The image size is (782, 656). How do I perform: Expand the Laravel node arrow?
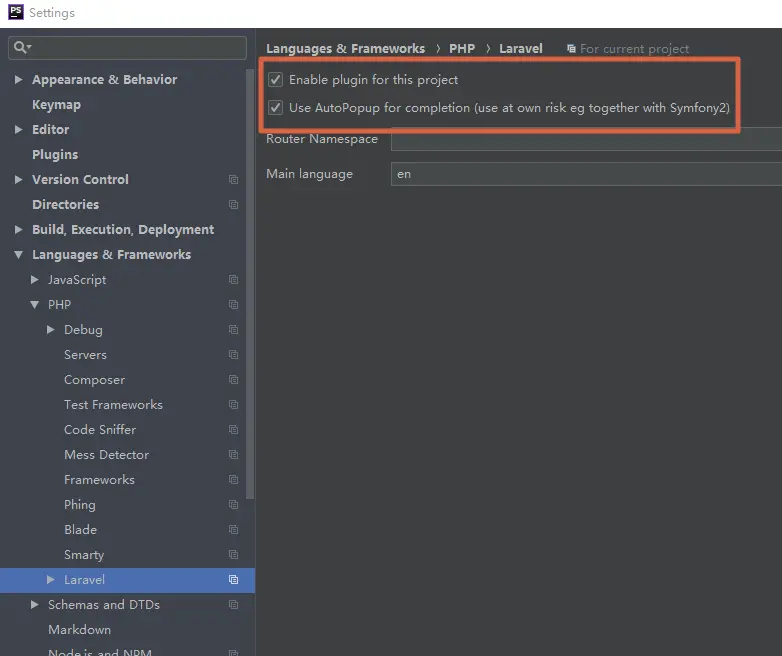[50, 580]
